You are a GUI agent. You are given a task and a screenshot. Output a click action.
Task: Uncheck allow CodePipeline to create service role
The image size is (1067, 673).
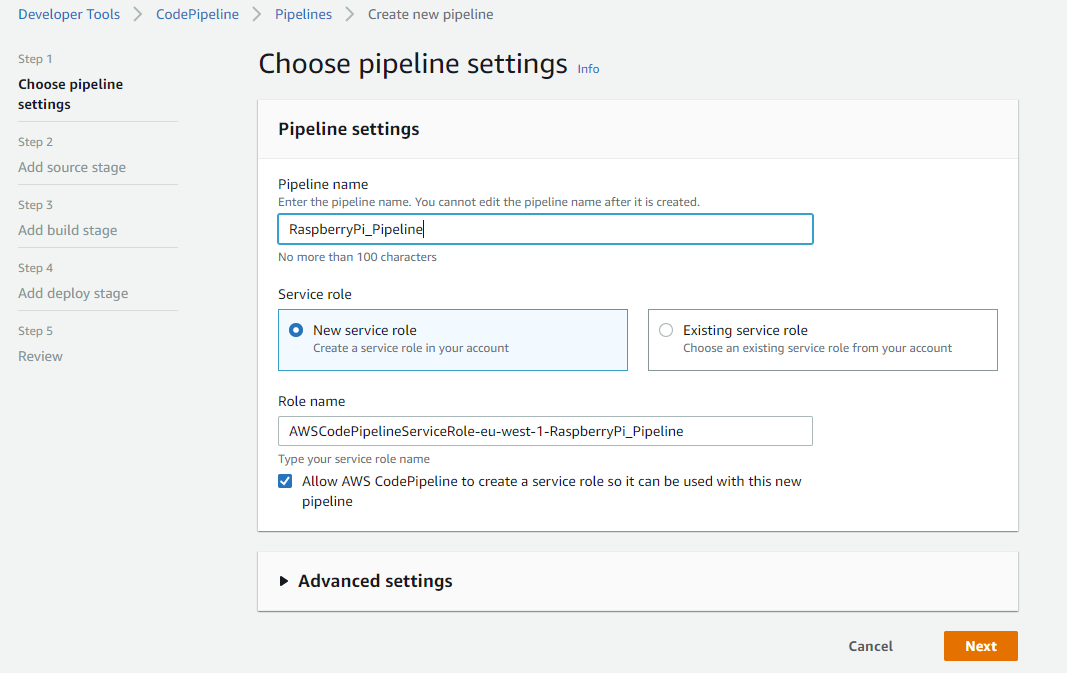(x=285, y=481)
